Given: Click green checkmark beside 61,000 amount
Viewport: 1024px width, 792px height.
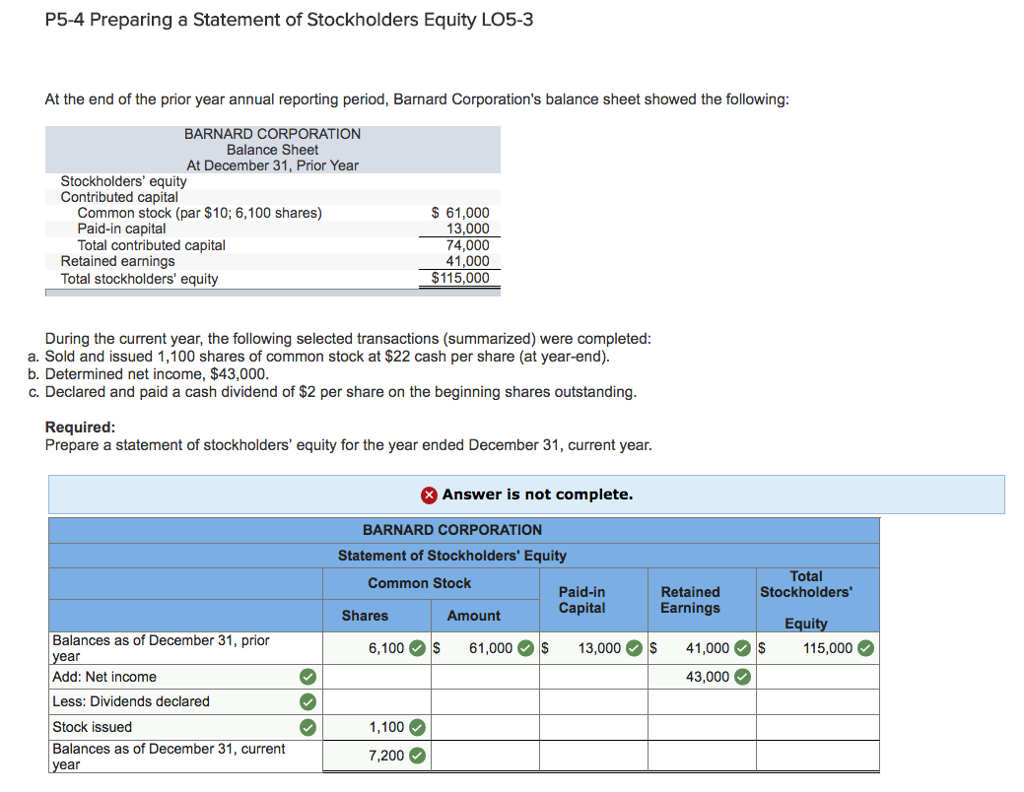Looking at the screenshot, I should pos(526,648).
